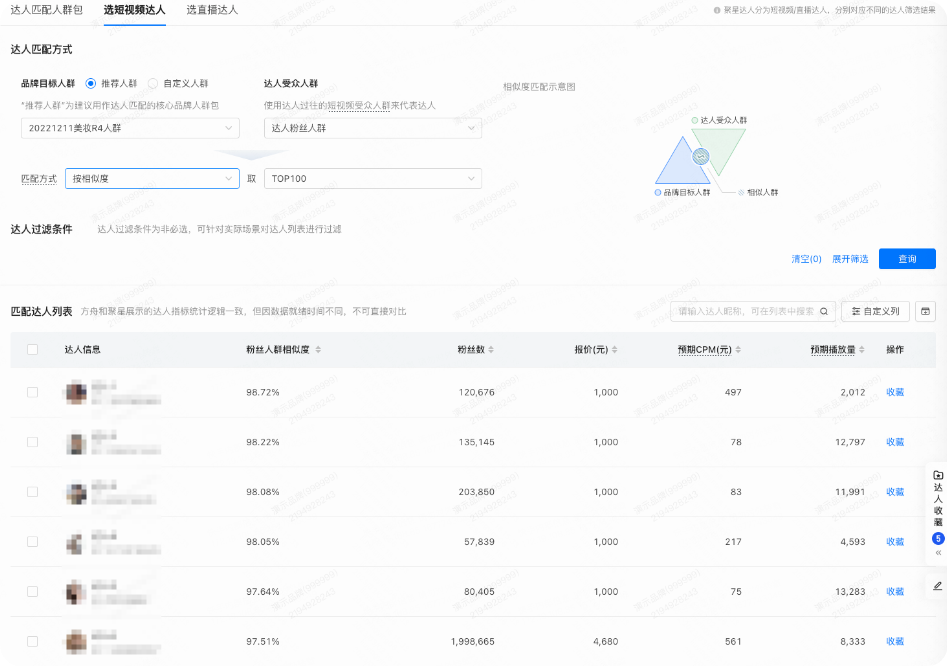Viewport: 947px width, 666px height.
Task: Sort the table by 粉丝数 column
Action: [x=493, y=350]
